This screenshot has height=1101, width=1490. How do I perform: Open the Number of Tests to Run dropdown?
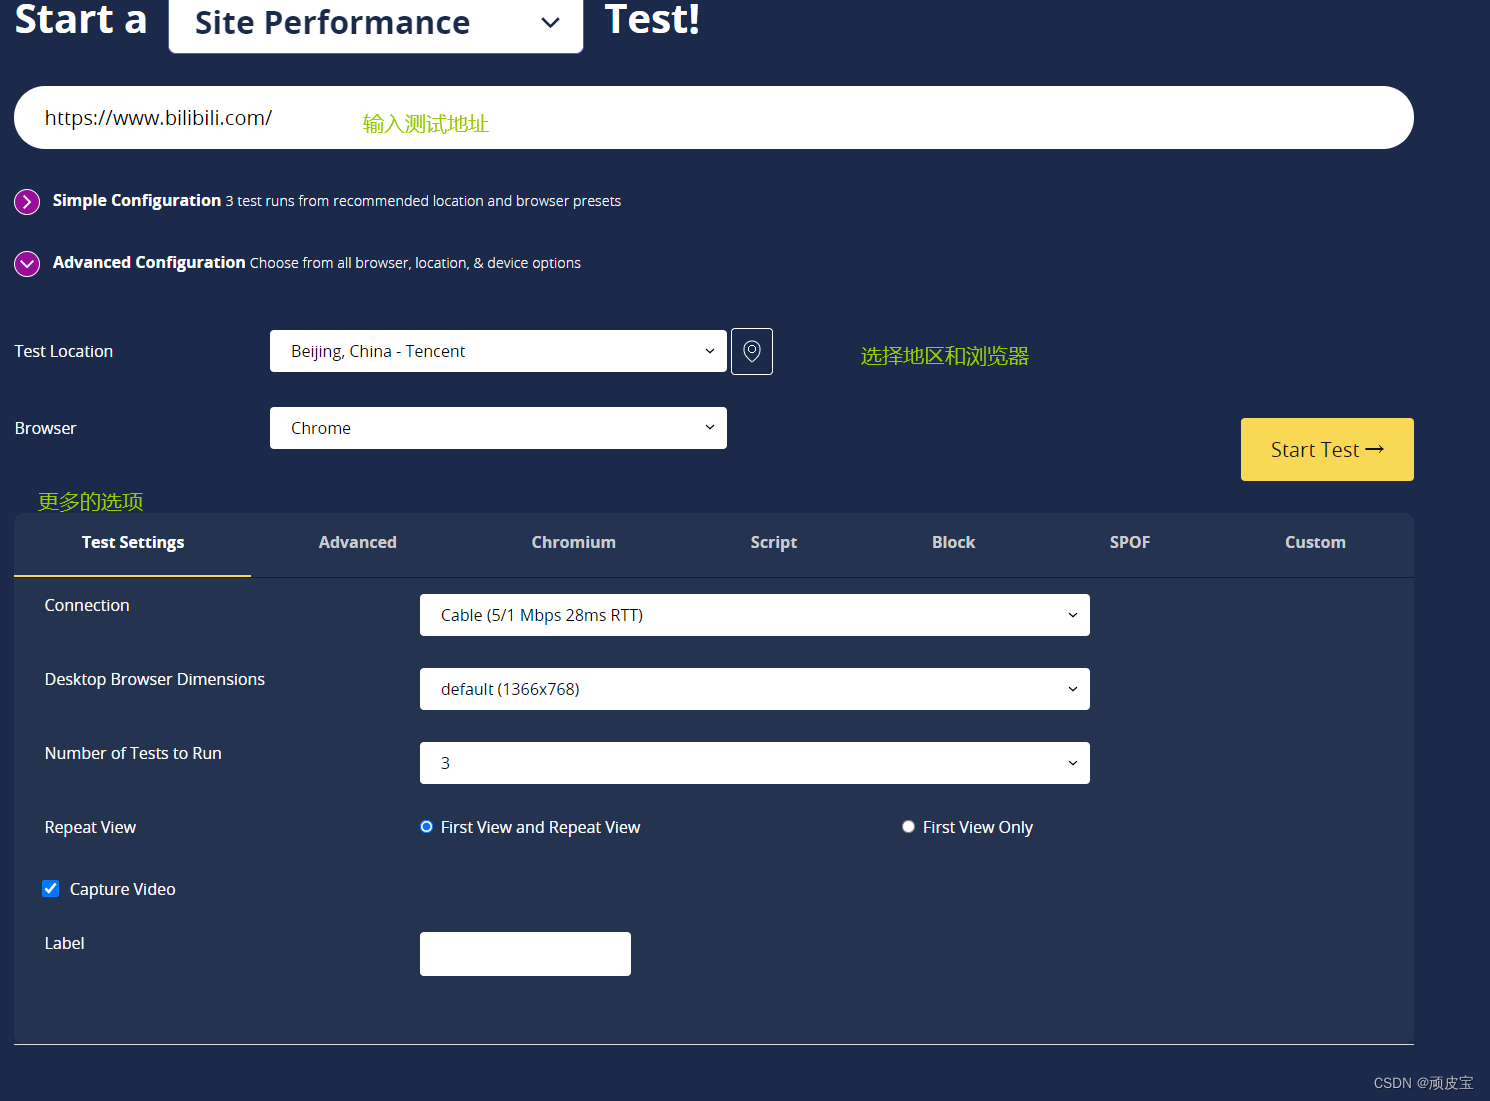click(755, 763)
